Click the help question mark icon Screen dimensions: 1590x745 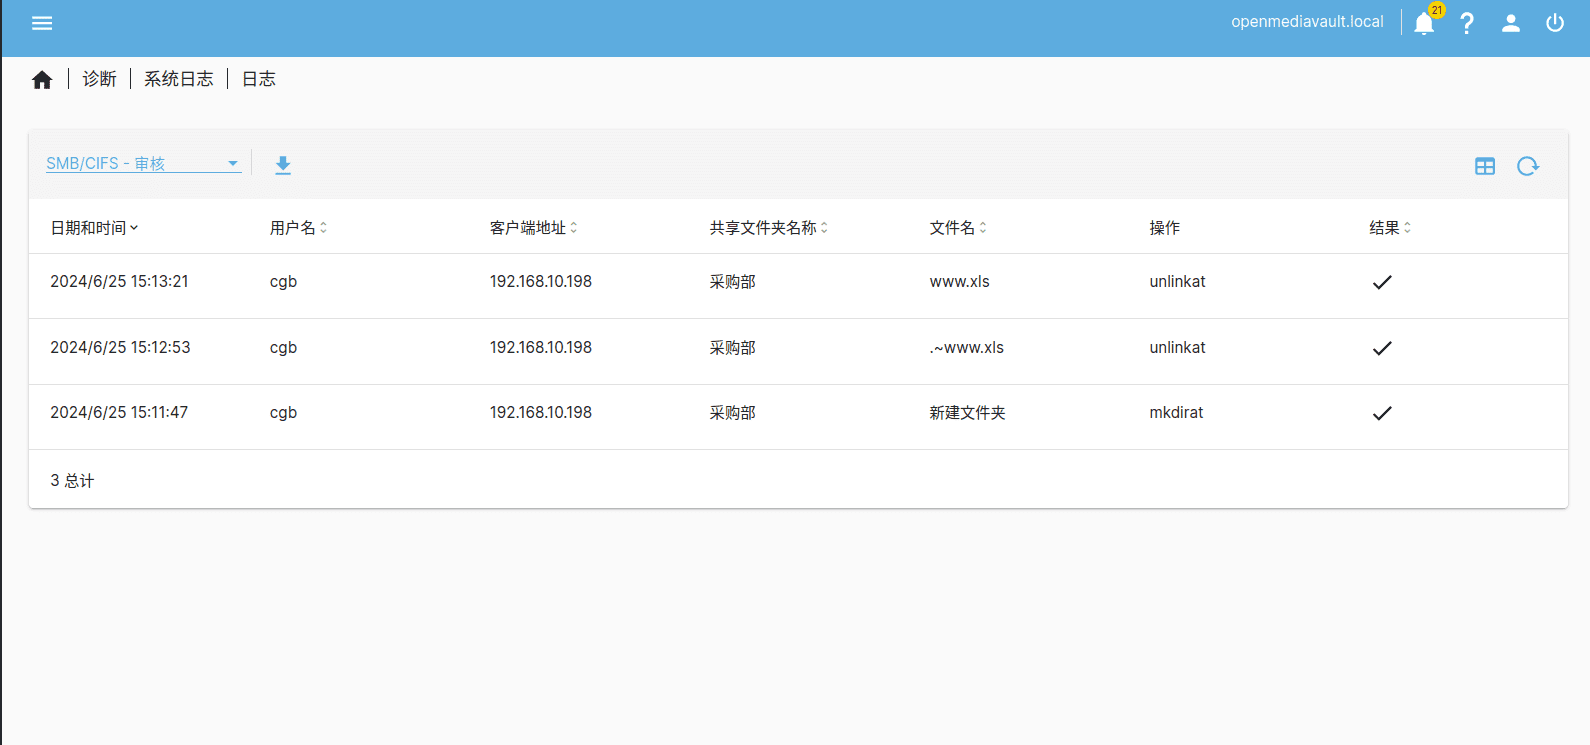pos(1467,23)
